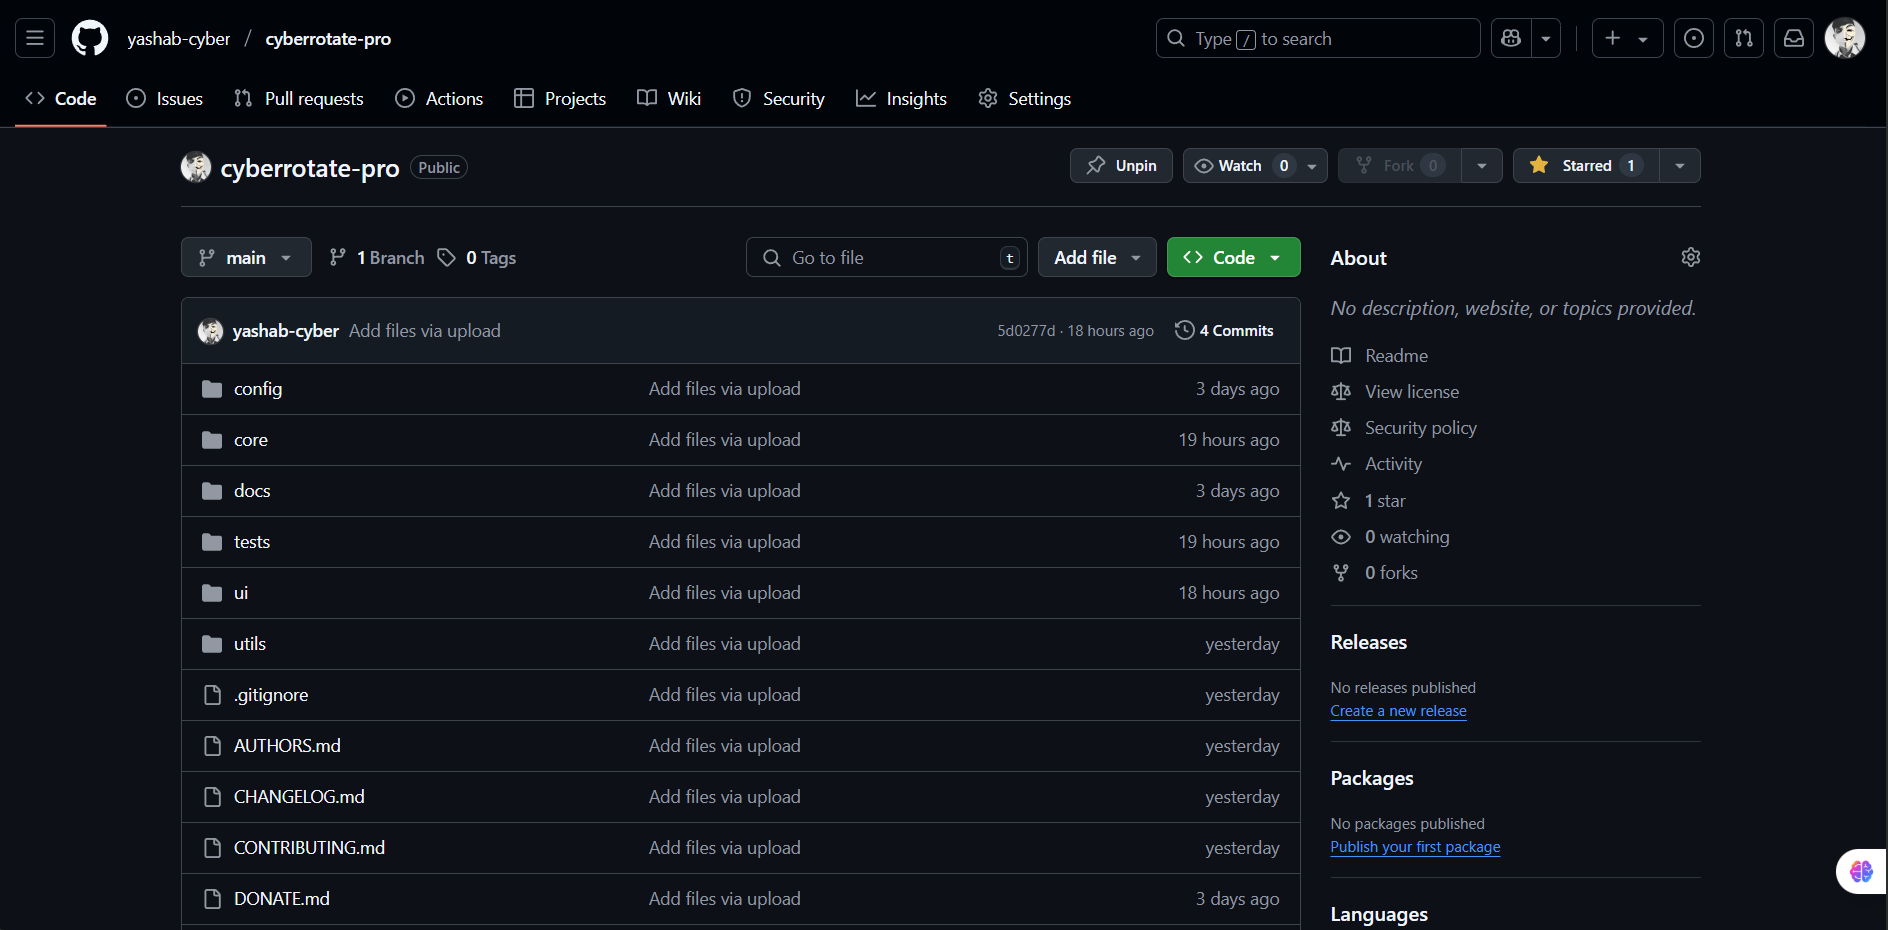Click the user profile avatar
Image resolution: width=1888 pixels, height=930 pixels.
click(1844, 39)
